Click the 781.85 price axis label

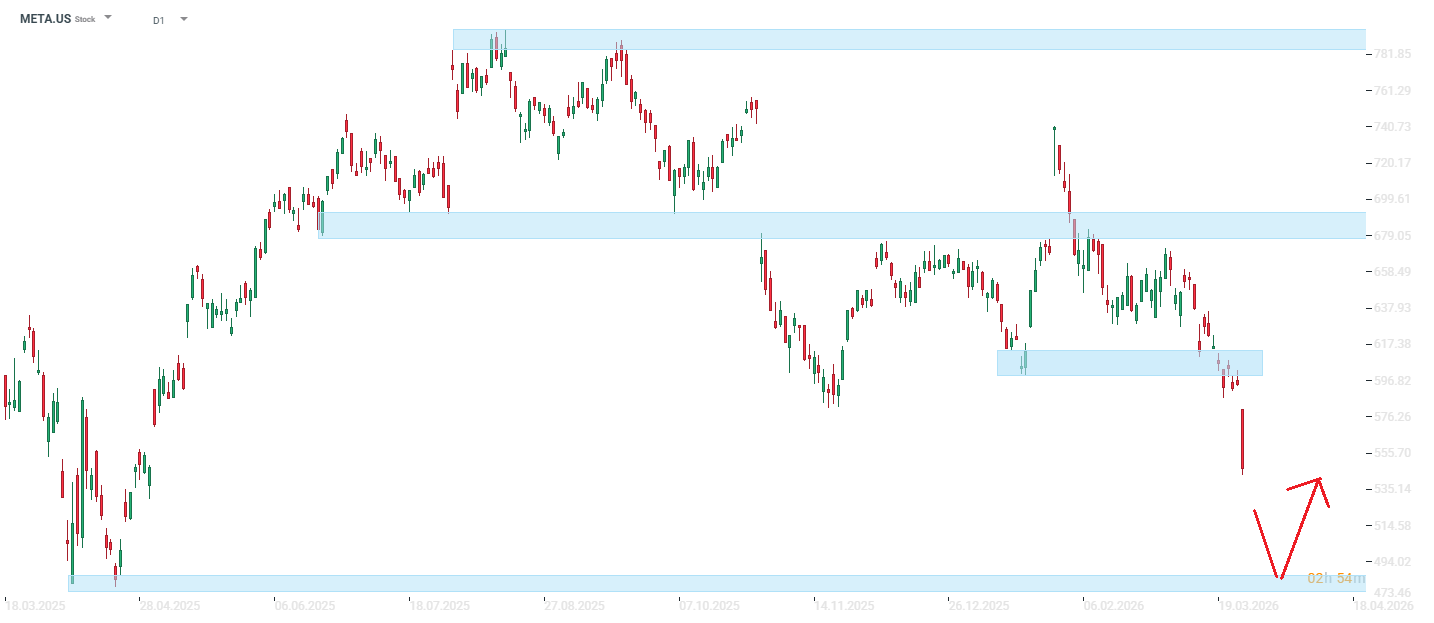point(1391,54)
